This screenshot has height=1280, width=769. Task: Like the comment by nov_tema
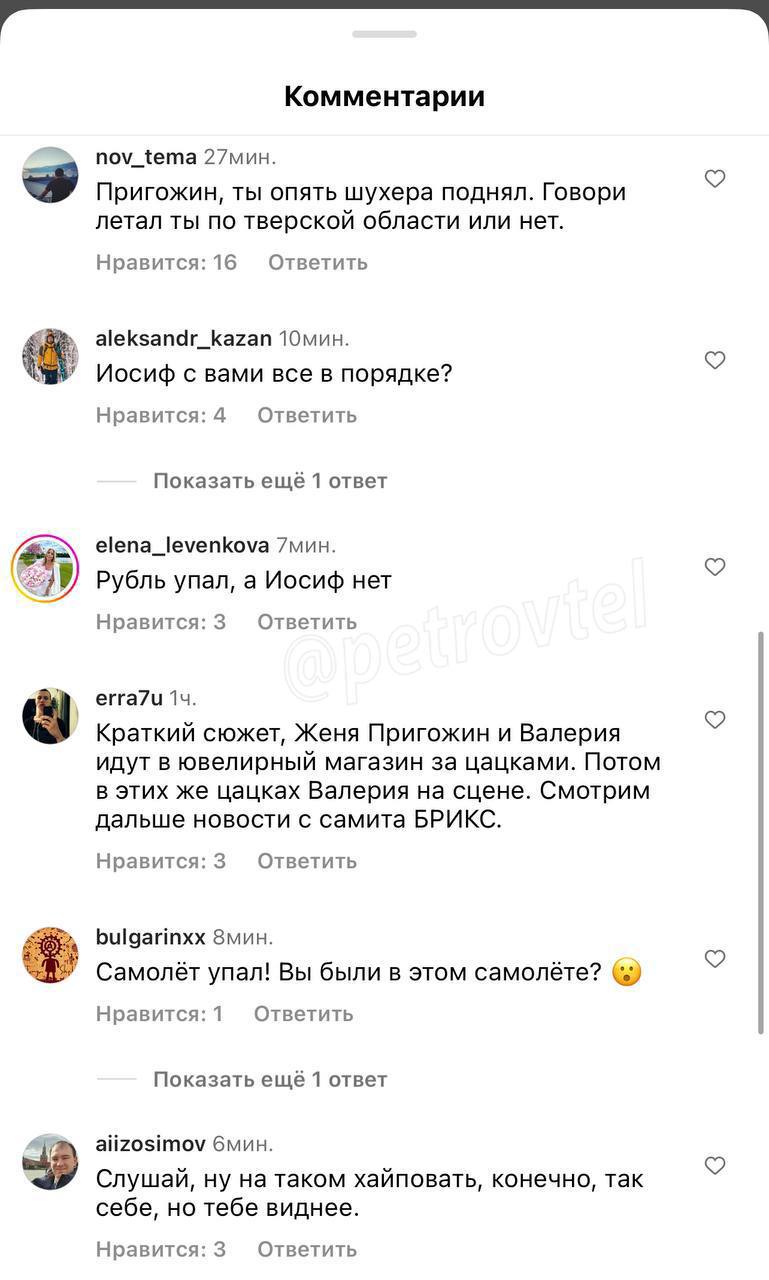[x=715, y=179]
